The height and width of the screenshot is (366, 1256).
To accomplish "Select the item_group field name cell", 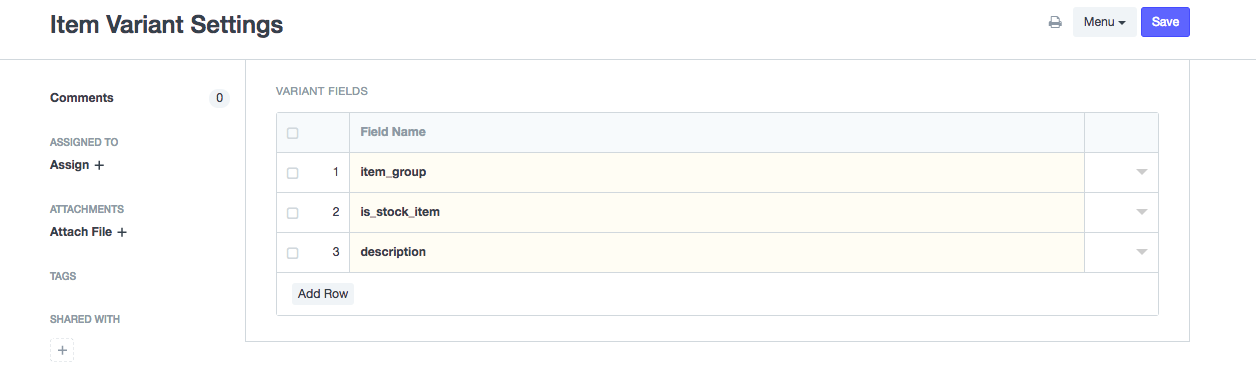I will click(x=717, y=172).
